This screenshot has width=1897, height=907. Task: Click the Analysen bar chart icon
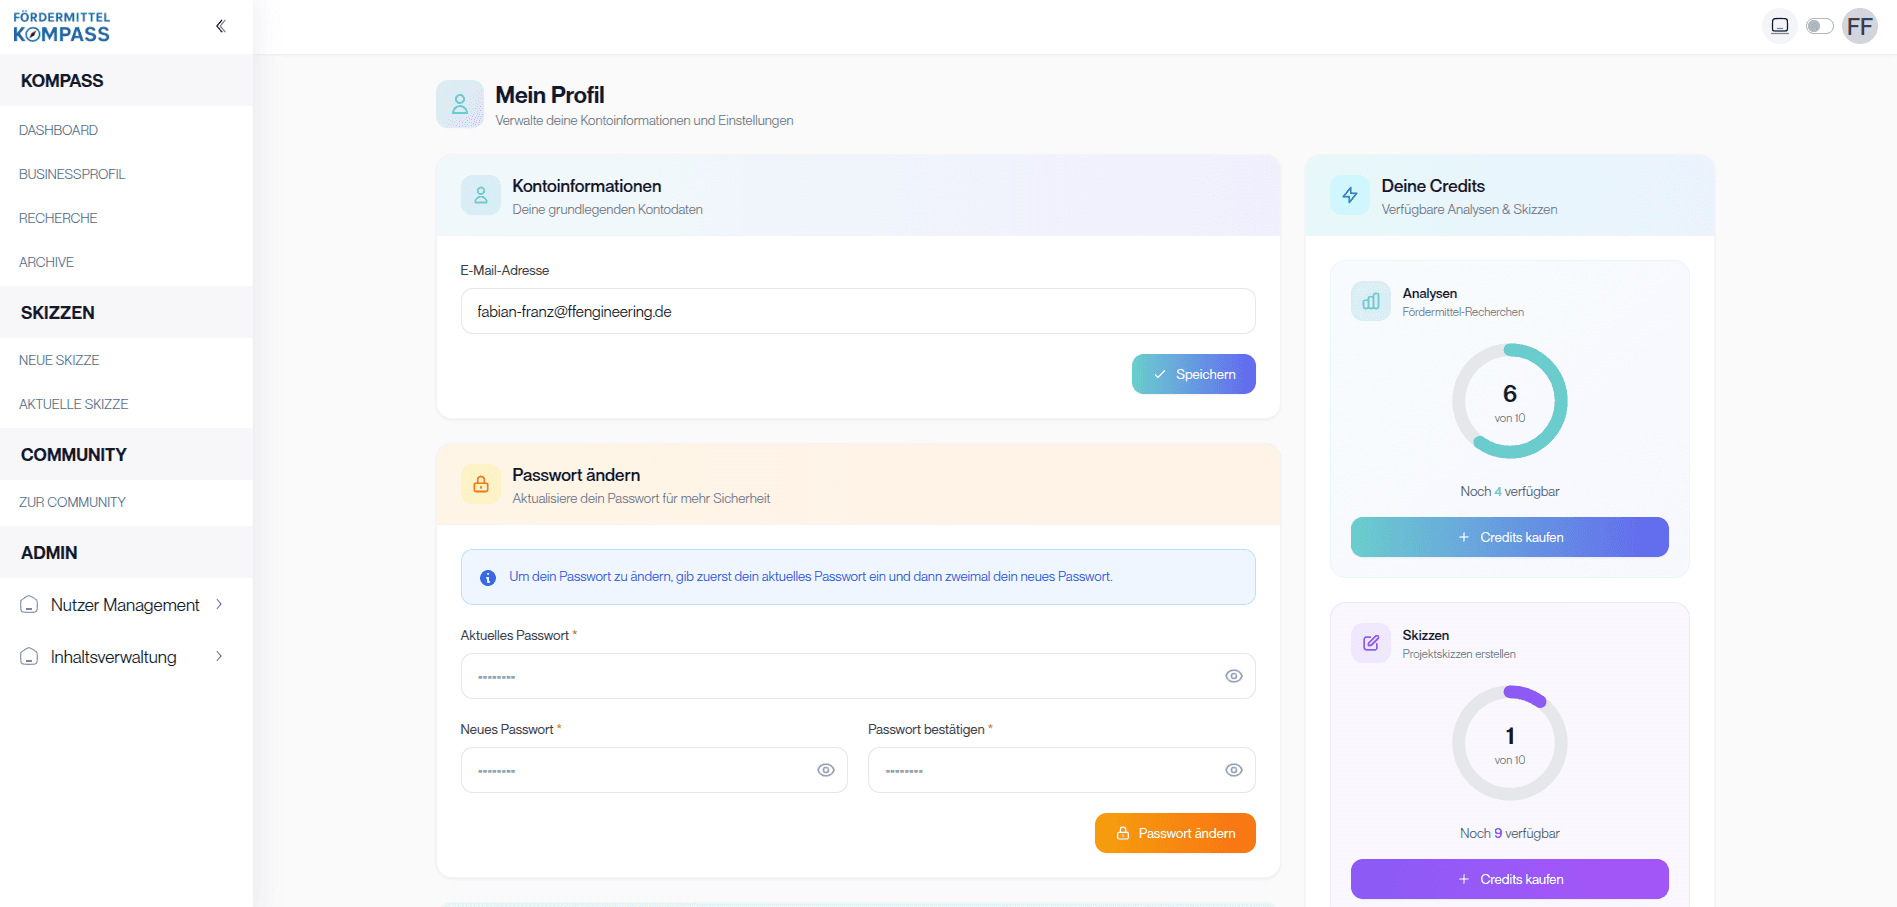coord(1371,301)
